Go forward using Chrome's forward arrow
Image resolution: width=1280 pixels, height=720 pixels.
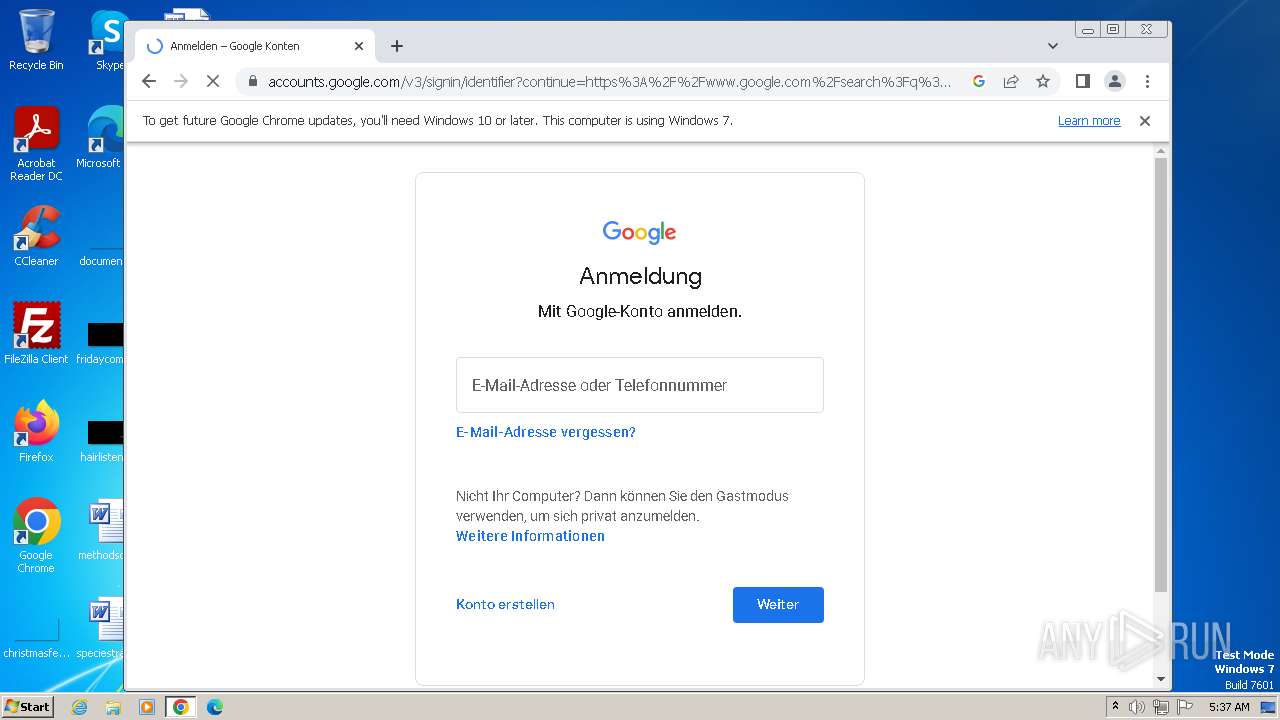tap(181, 81)
